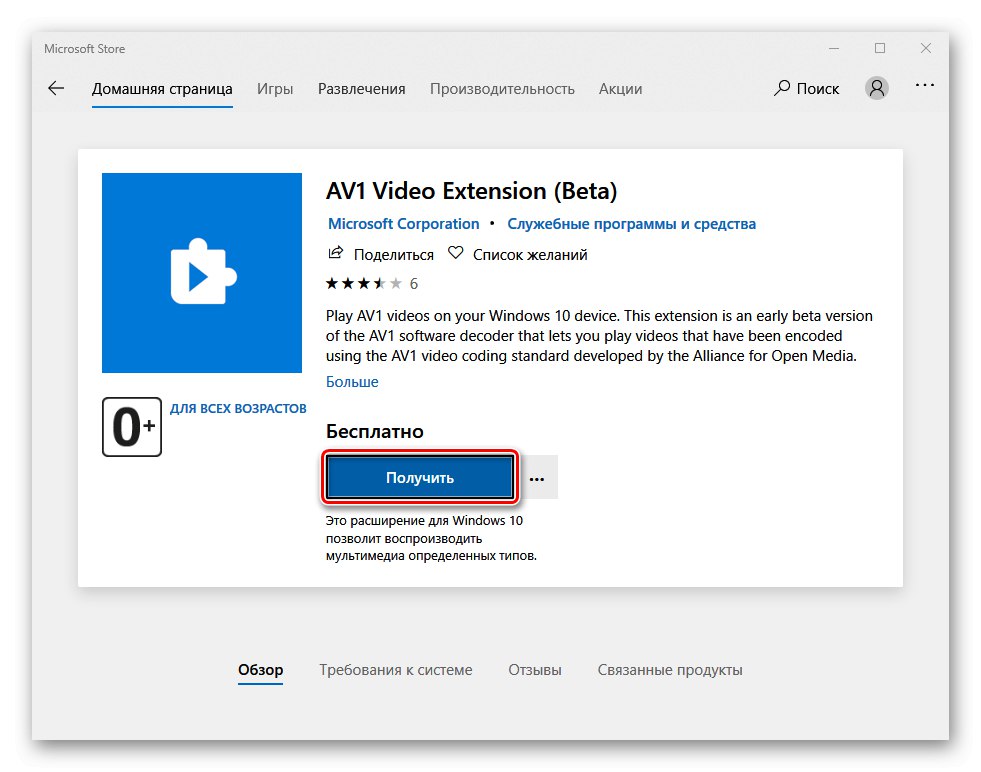This screenshot has width=981, height=772.
Task: Open the three-dot menu in top bar
Action: point(925,87)
